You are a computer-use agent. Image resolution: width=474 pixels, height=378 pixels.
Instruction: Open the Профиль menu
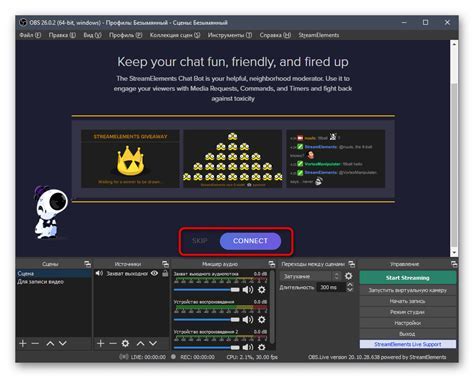pos(125,35)
